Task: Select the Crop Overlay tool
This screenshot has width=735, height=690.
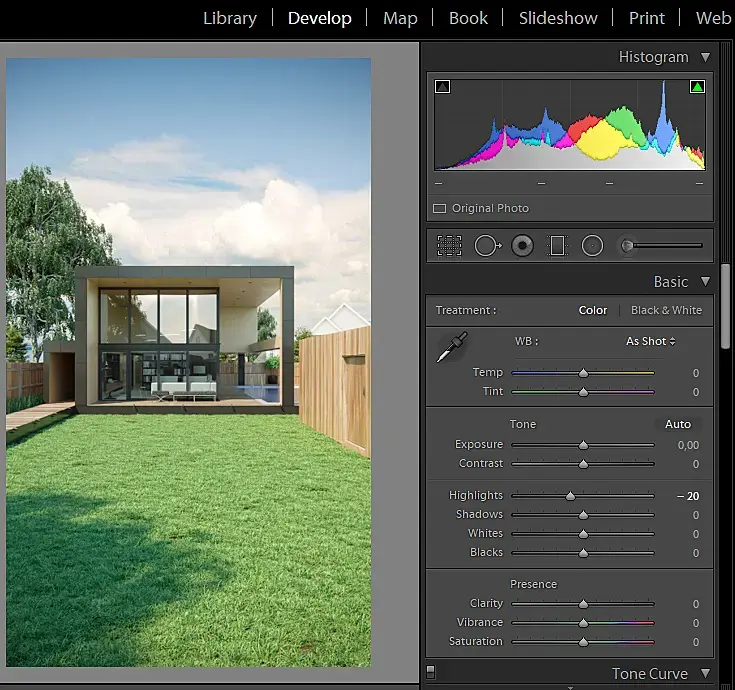Action: [449, 246]
